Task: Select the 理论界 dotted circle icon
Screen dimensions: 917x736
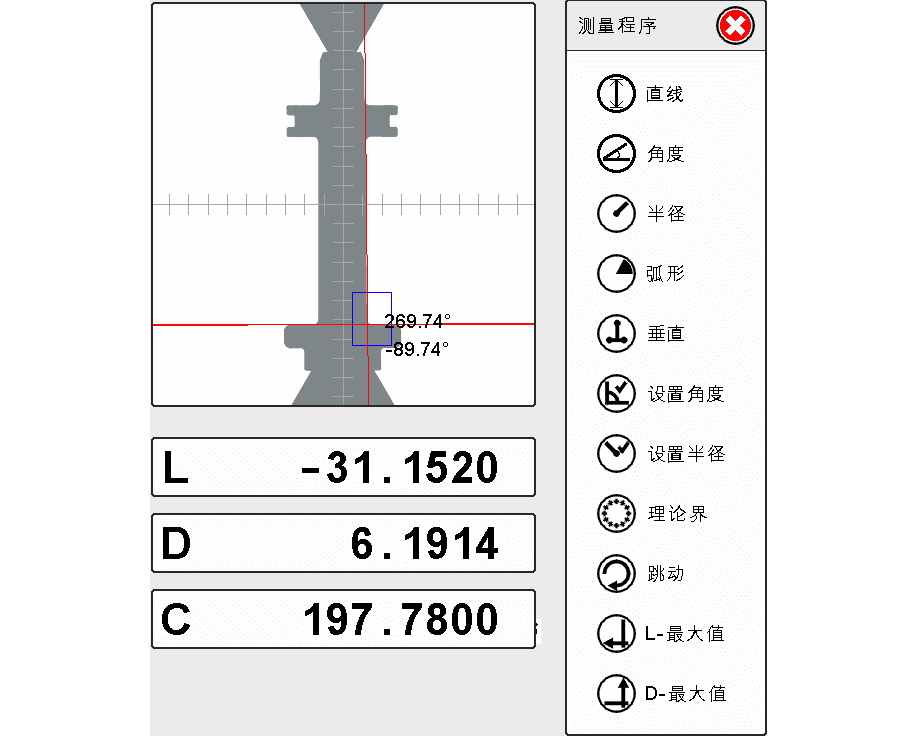Action: (616, 513)
